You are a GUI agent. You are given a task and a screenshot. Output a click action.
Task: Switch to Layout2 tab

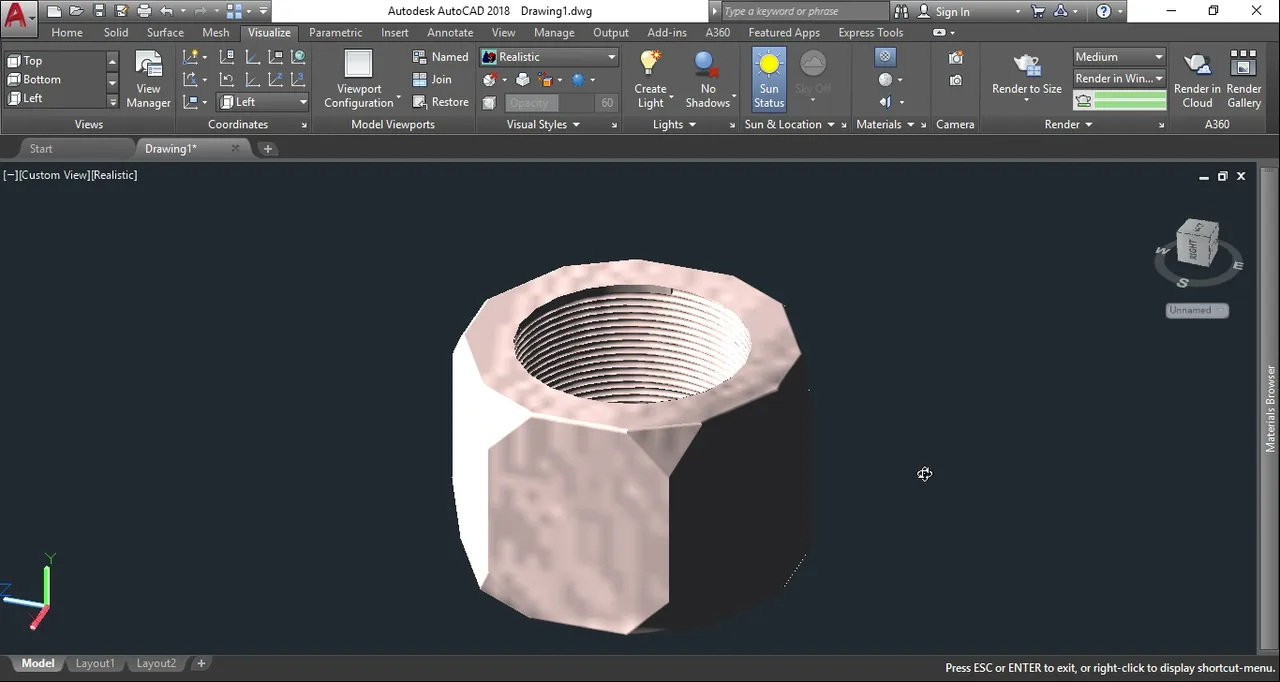pyautogui.click(x=156, y=663)
